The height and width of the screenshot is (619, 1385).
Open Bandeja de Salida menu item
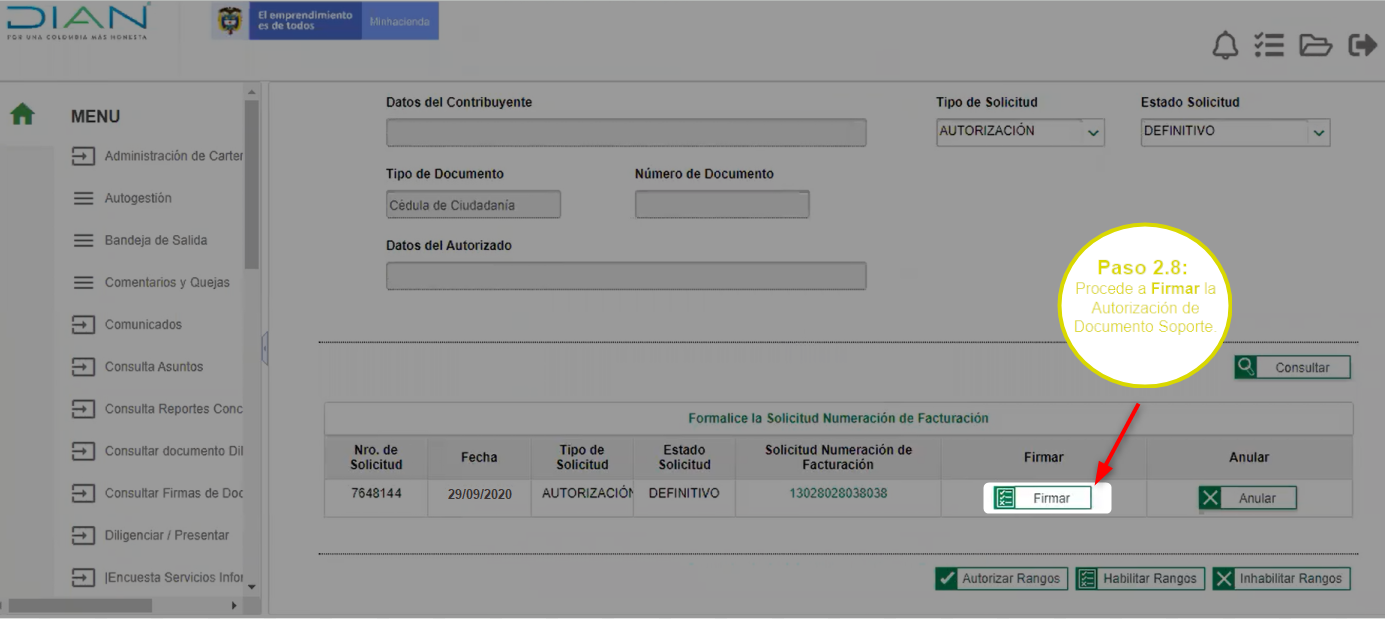tap(156, 241)
